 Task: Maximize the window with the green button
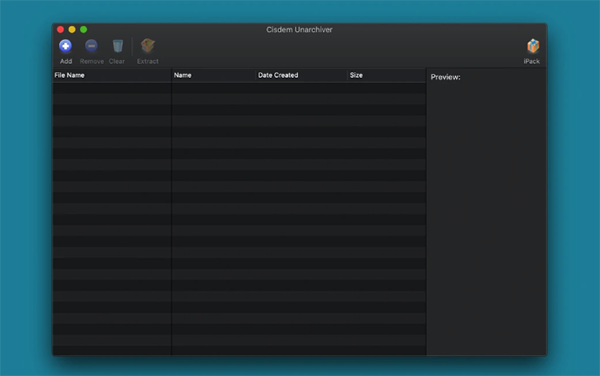(83, 29)
